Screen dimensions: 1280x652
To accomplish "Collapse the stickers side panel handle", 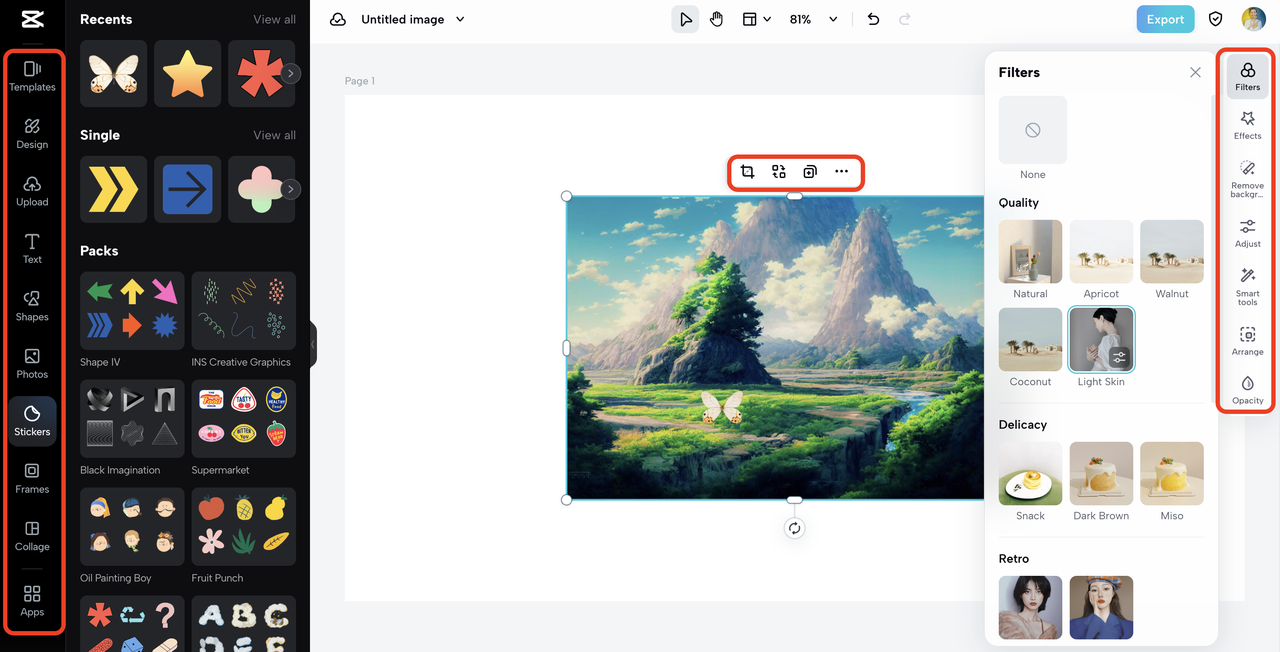I will [x=313, y=343].
